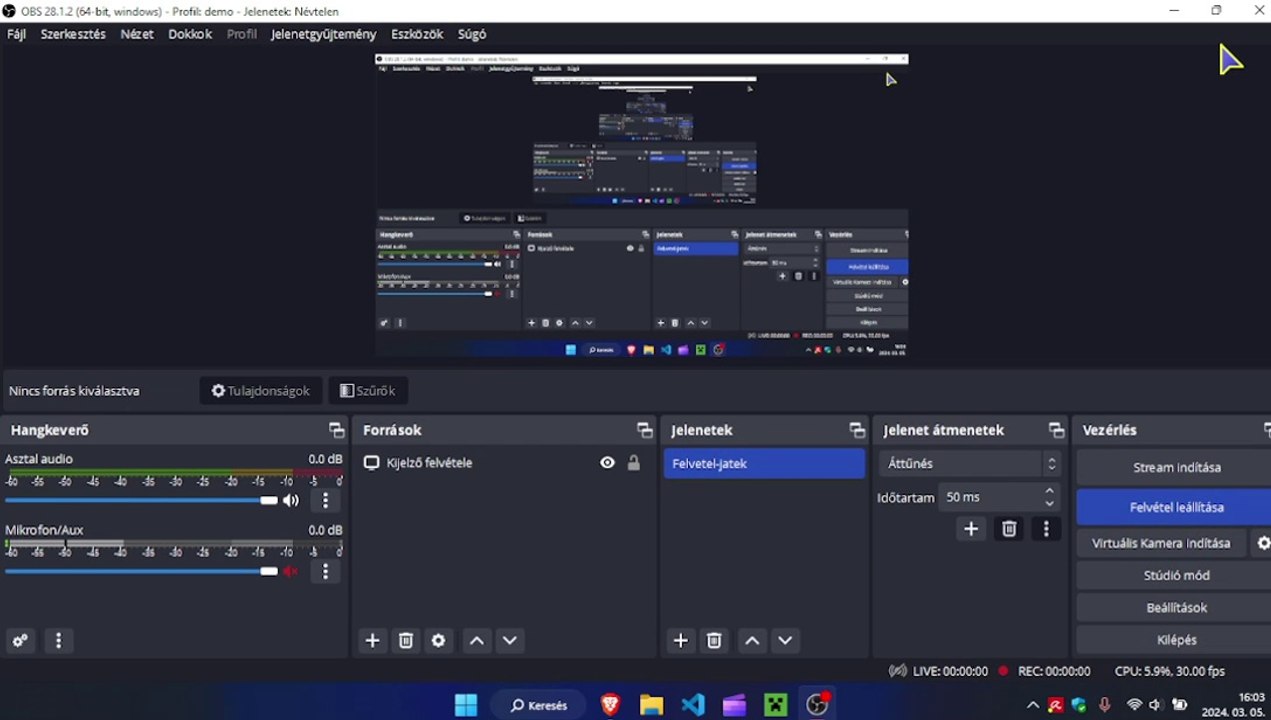Mute the Asztal audio speaker icon
The width and height of the screenshot is (1271, 720).
click(291, 500)
